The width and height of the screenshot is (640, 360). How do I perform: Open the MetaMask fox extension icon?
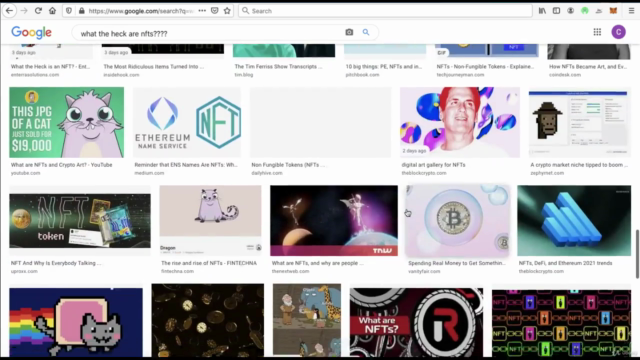click(x=613, y=11)
